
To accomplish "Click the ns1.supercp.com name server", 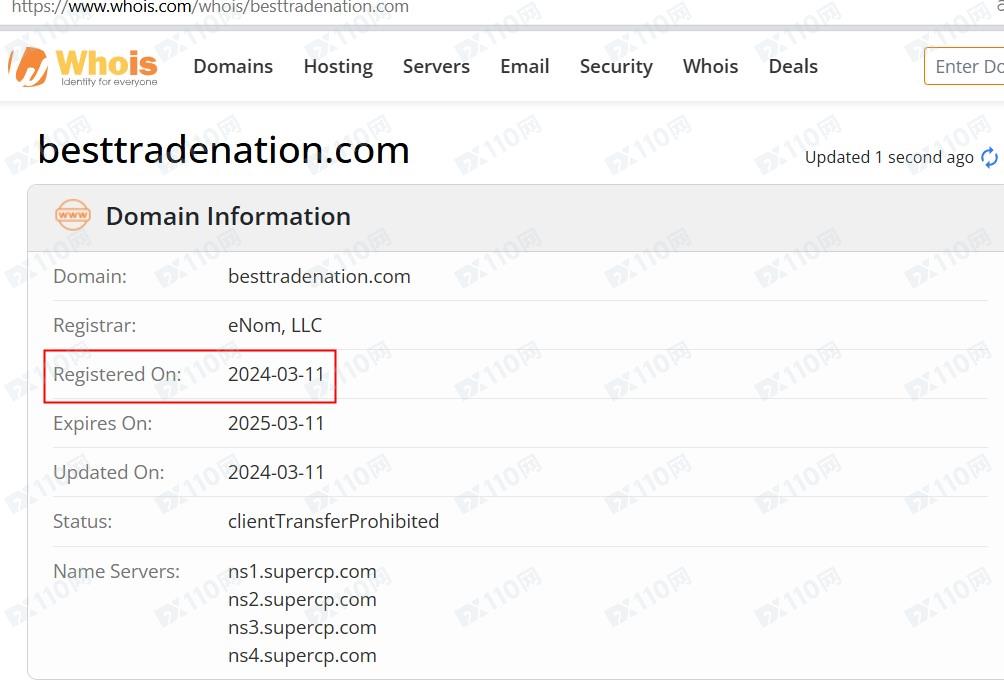I will (302, 571).
